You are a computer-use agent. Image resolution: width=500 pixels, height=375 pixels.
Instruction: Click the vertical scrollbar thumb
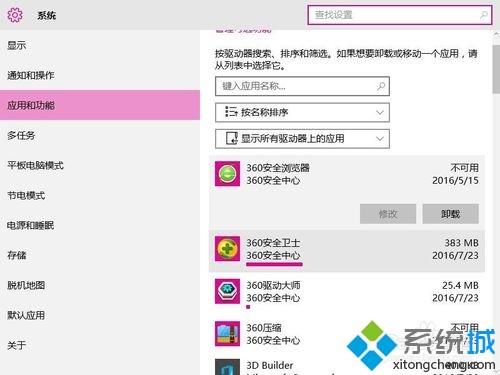(496, 69)
